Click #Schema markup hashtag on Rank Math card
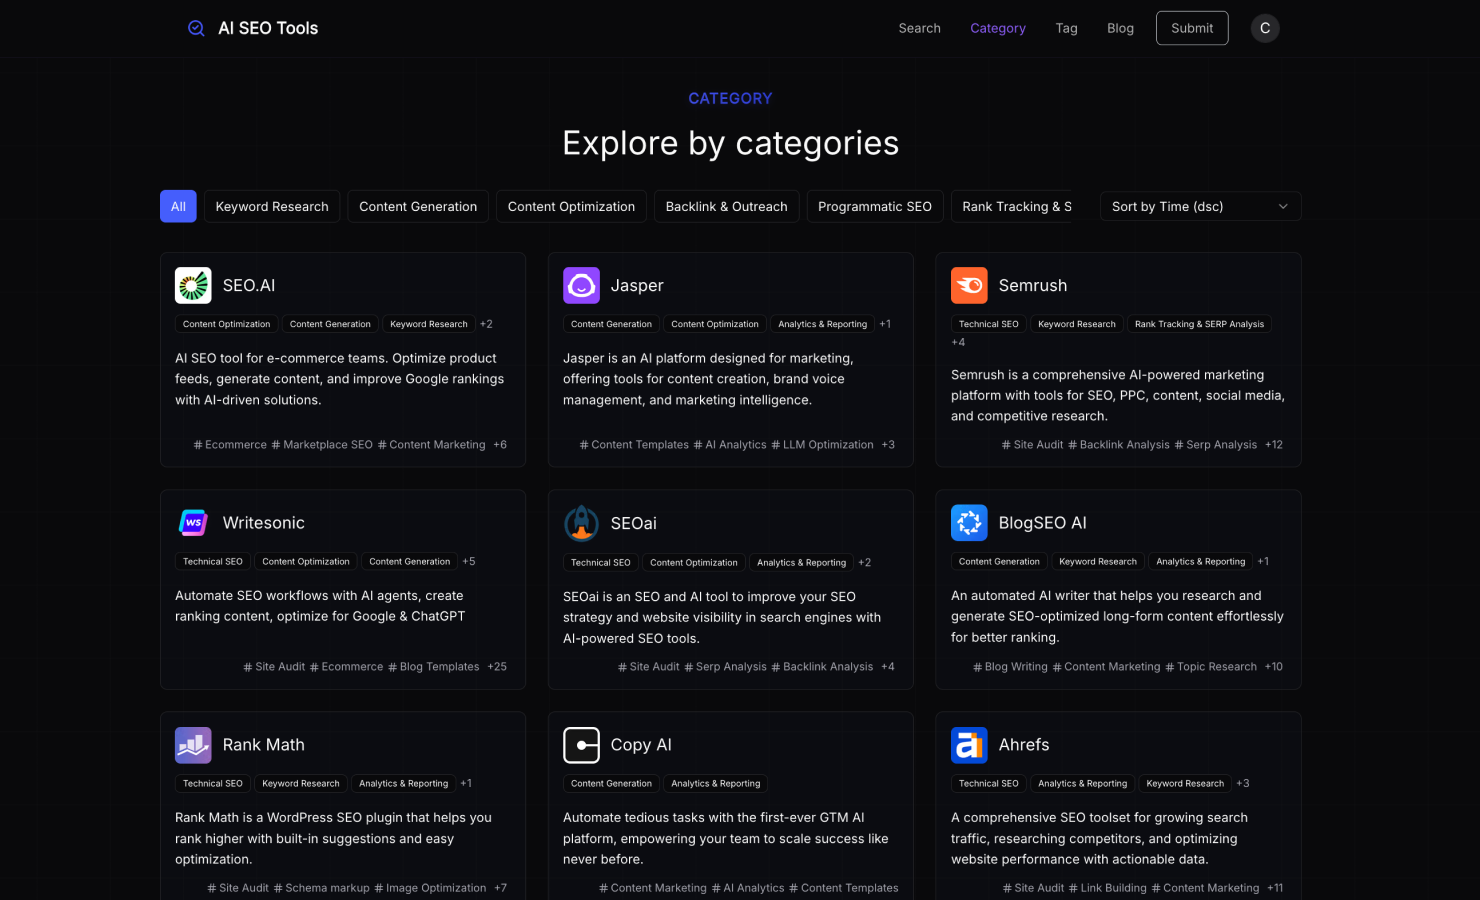This screenshot has height=900, width=1480. [x=321, y=888]
